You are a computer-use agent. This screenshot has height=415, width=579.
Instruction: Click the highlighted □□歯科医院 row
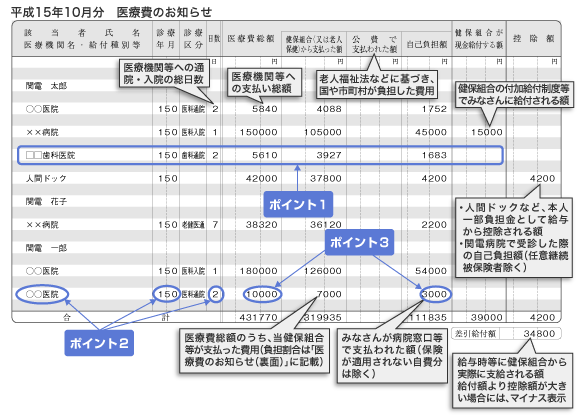[x=260, y=155]
